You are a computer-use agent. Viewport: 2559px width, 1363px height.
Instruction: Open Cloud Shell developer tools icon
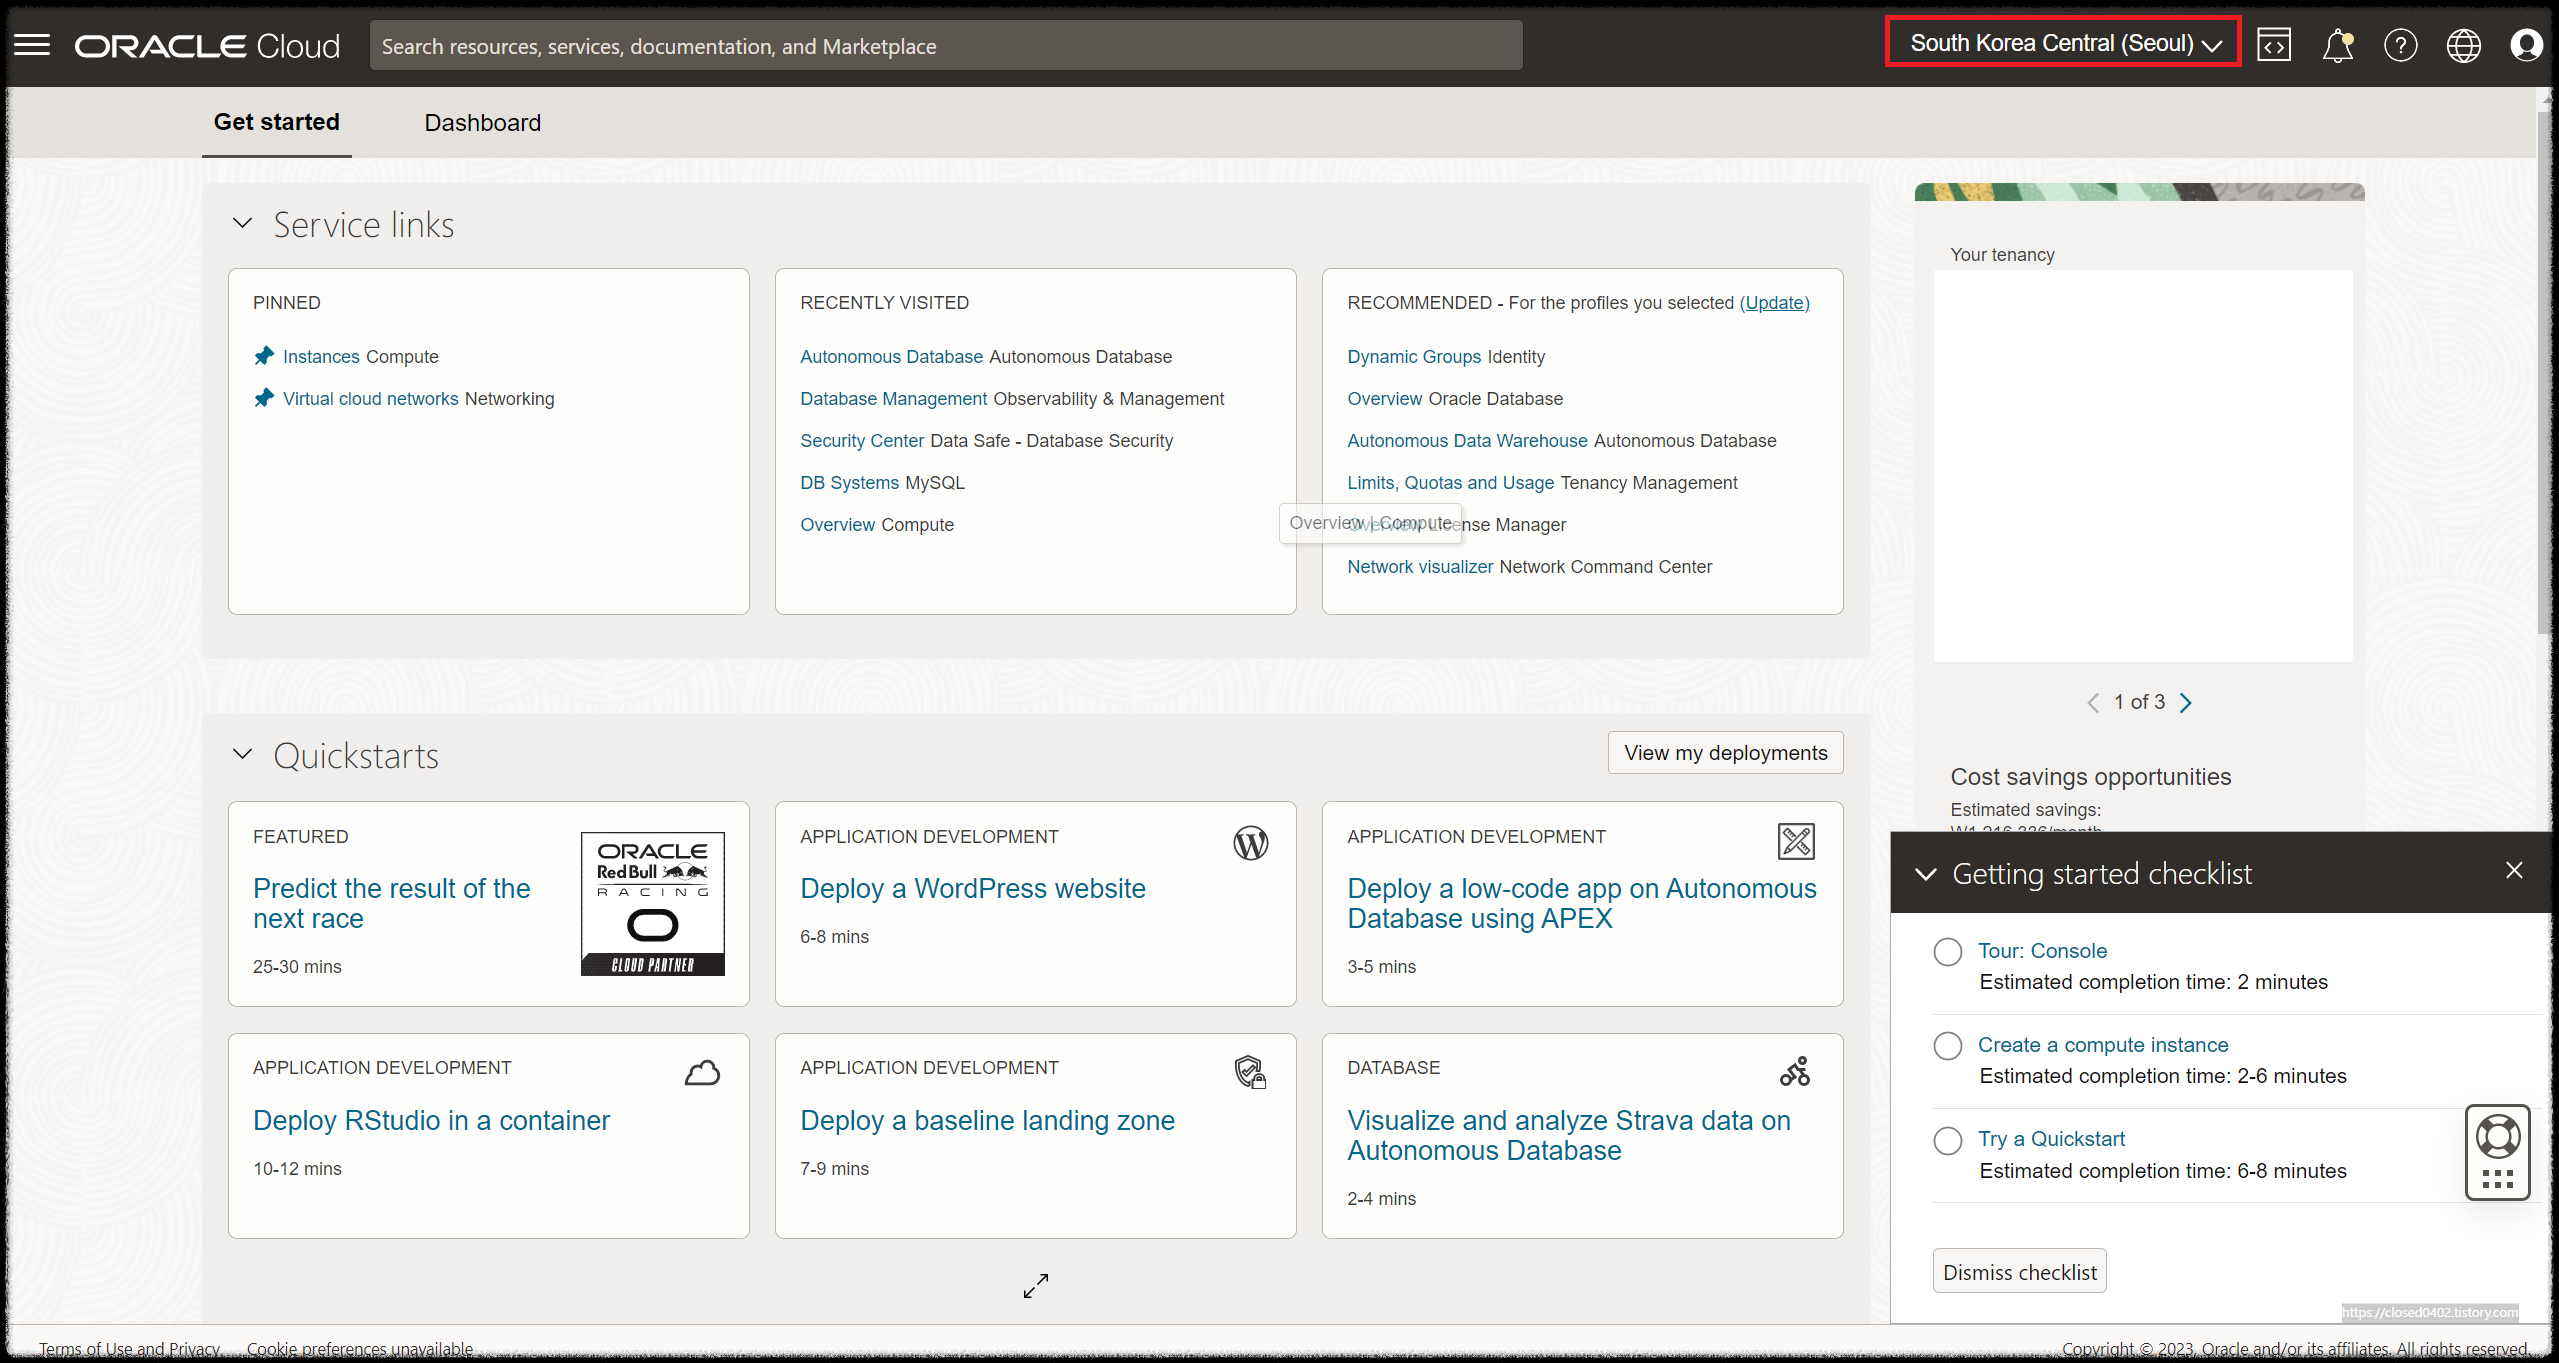pos(2273,45)
